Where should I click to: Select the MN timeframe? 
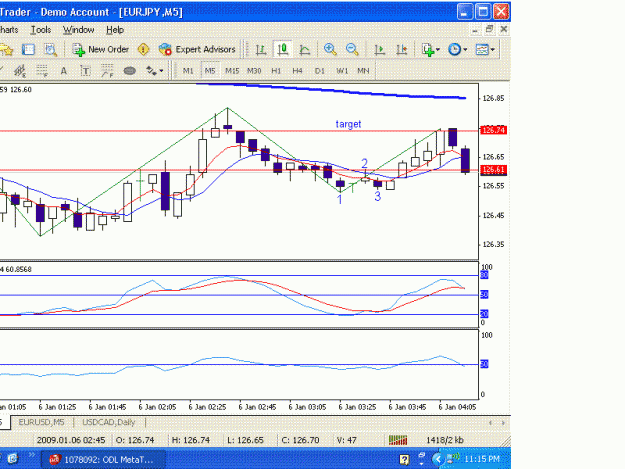[363, 71]
